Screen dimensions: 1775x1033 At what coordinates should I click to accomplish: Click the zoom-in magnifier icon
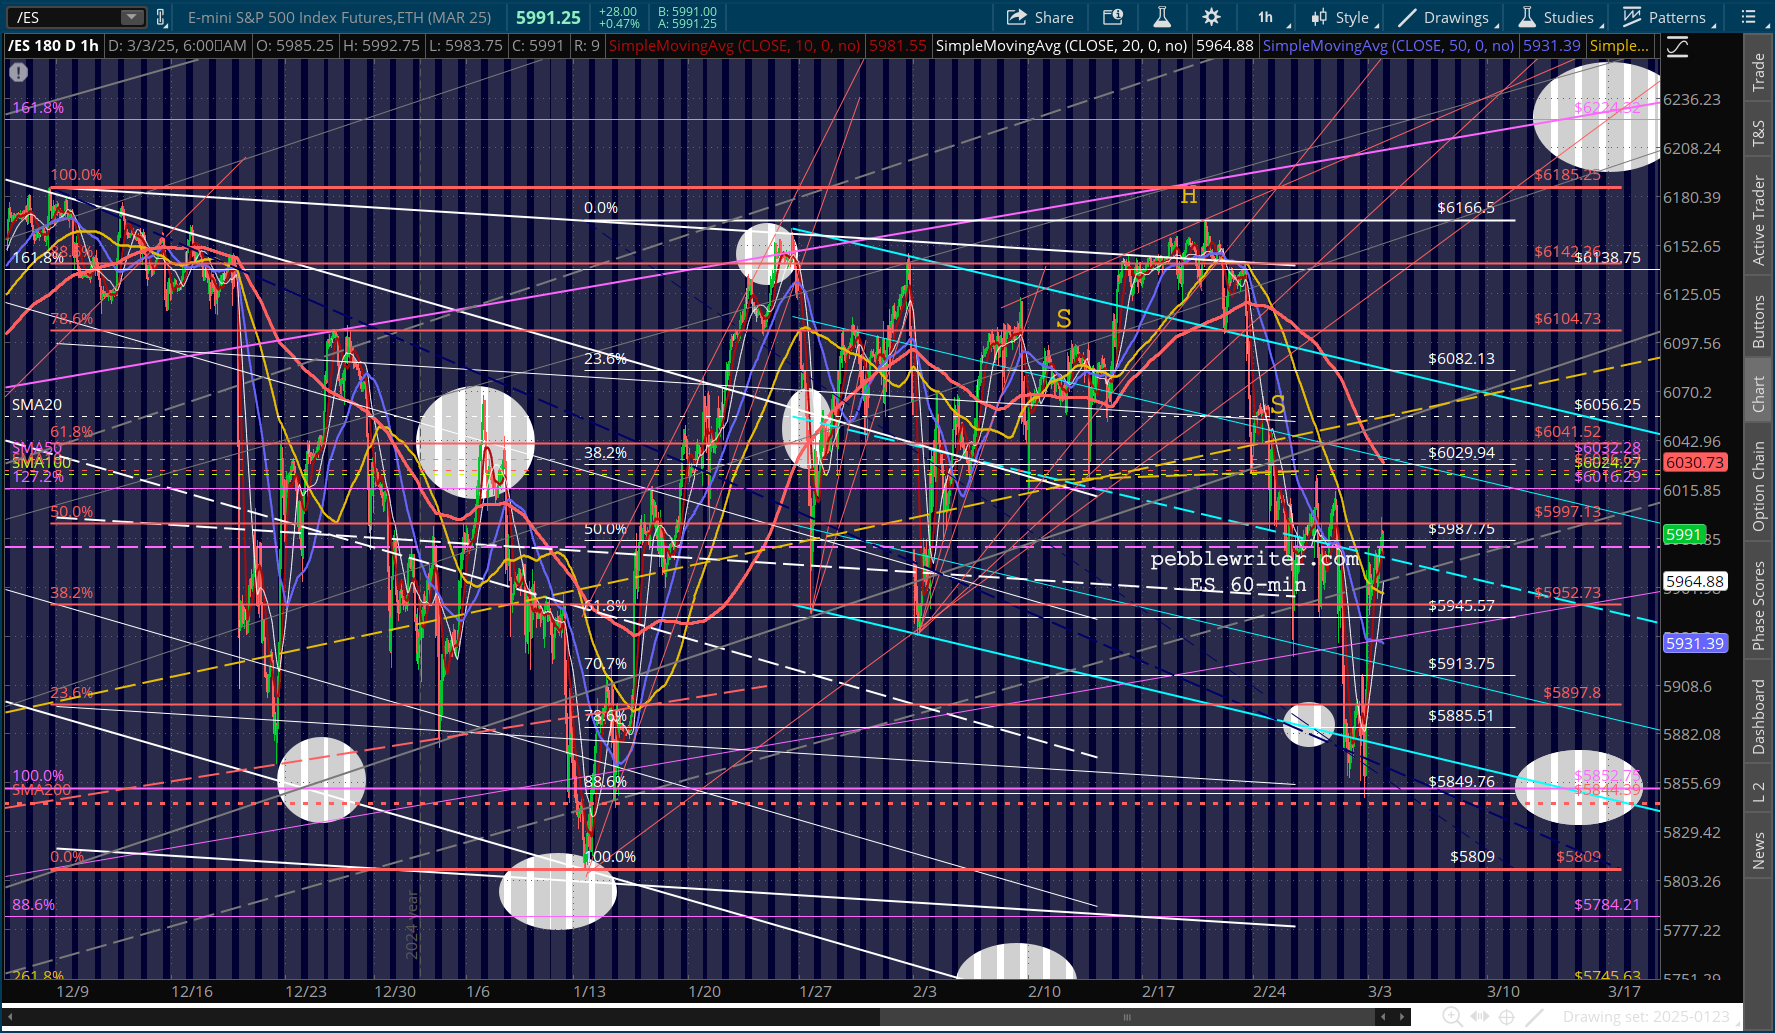coord(1452,1017)
